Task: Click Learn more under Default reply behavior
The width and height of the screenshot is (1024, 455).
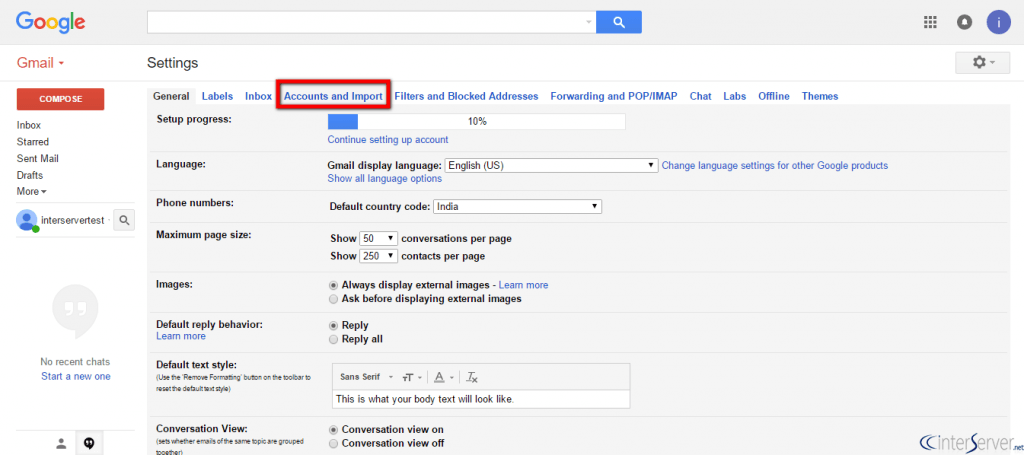Action: [x=181, y=336]
